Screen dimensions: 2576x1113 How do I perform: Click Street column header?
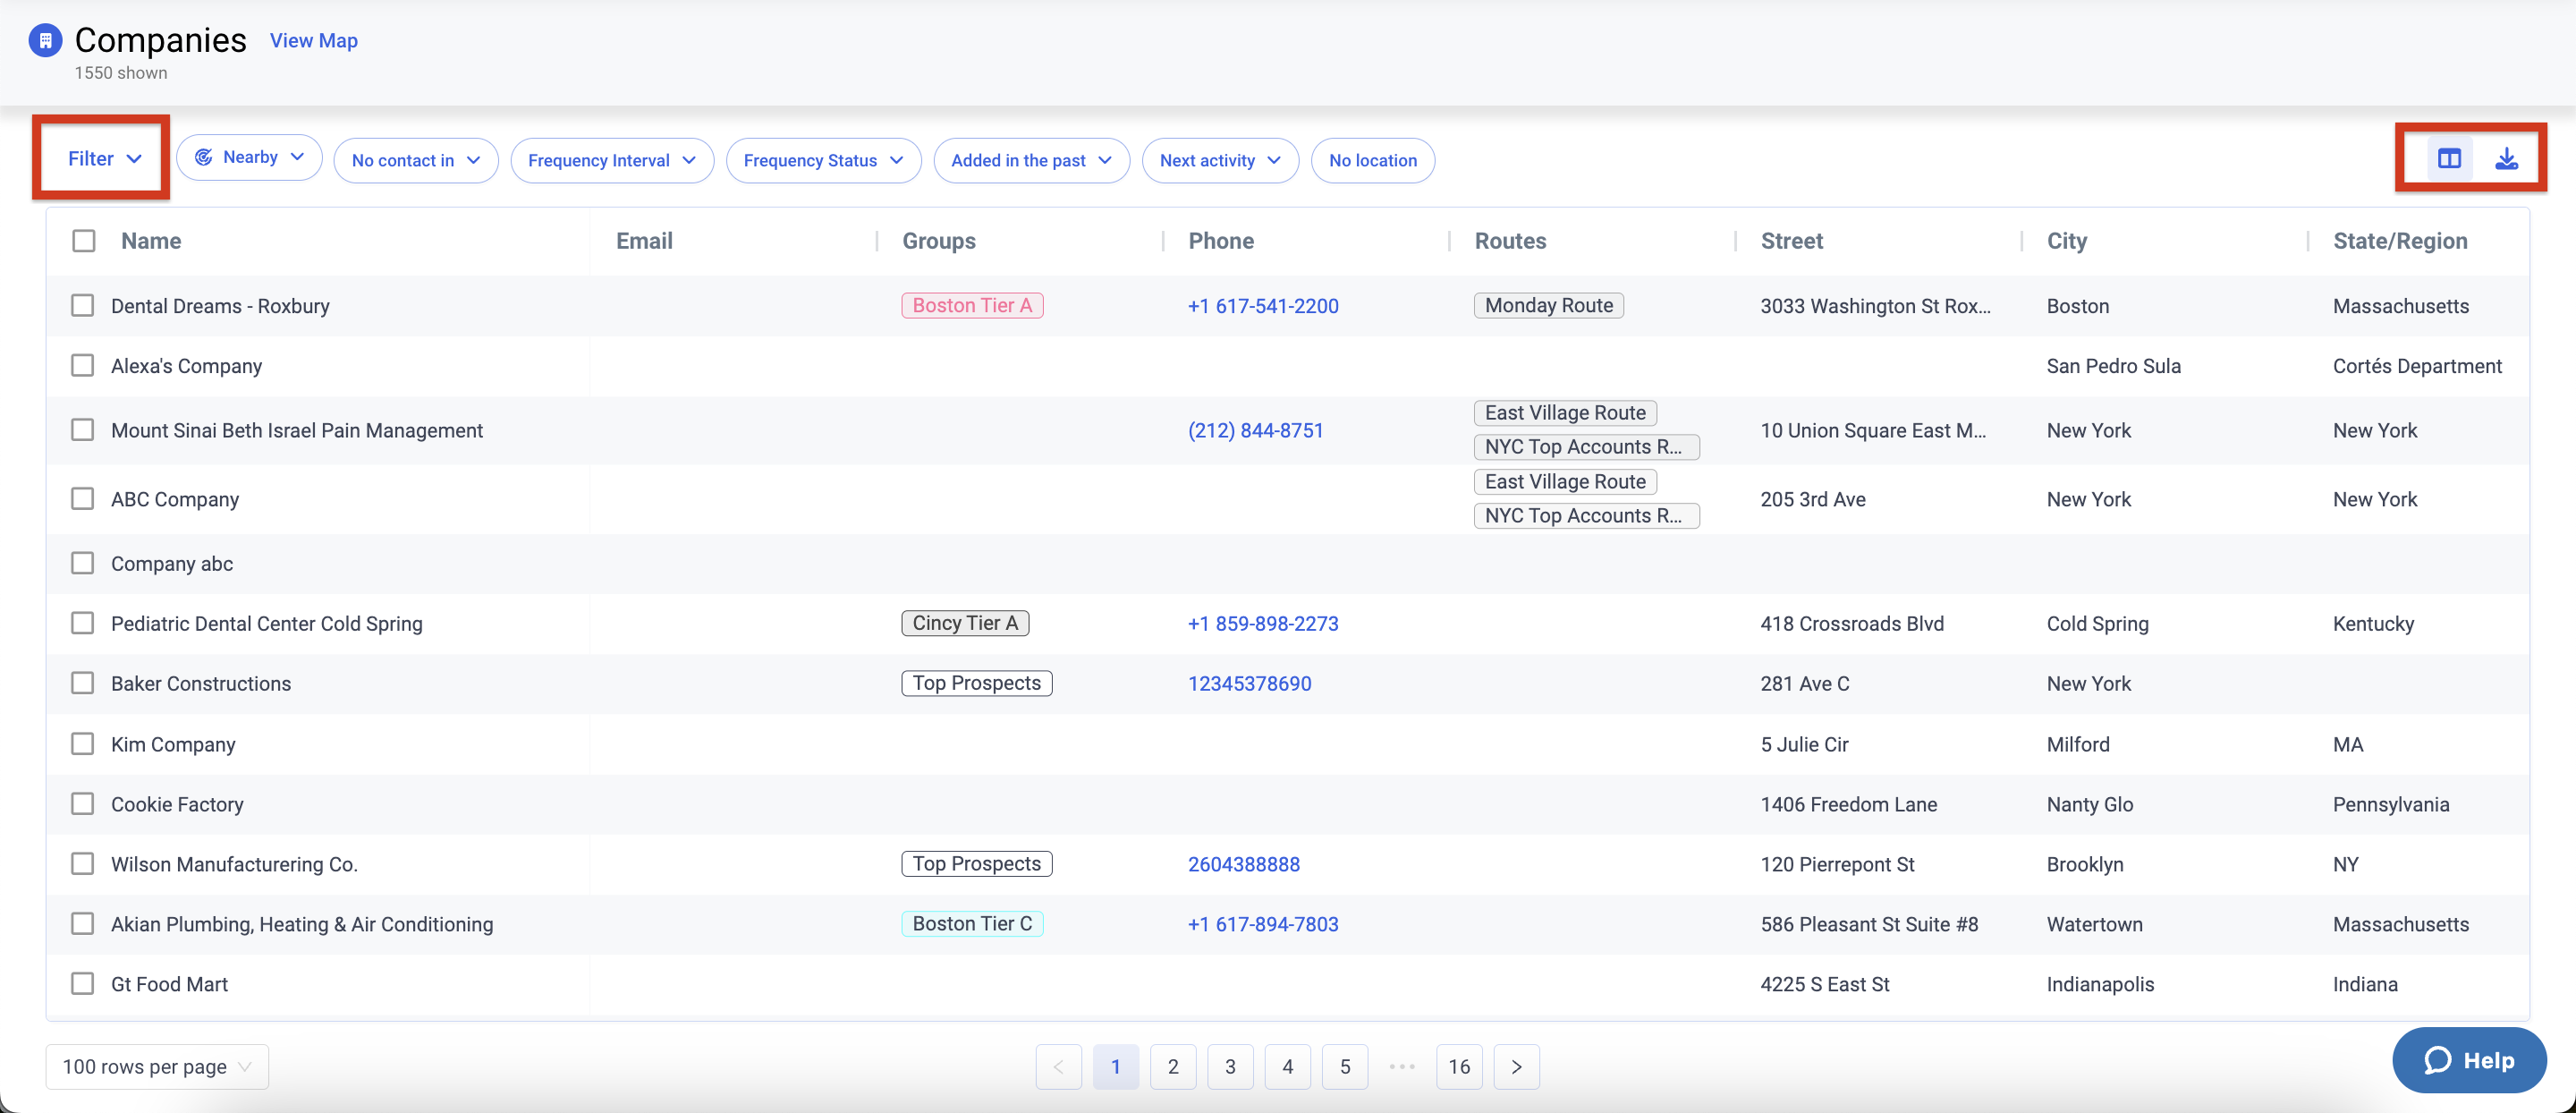[1792, 241]
